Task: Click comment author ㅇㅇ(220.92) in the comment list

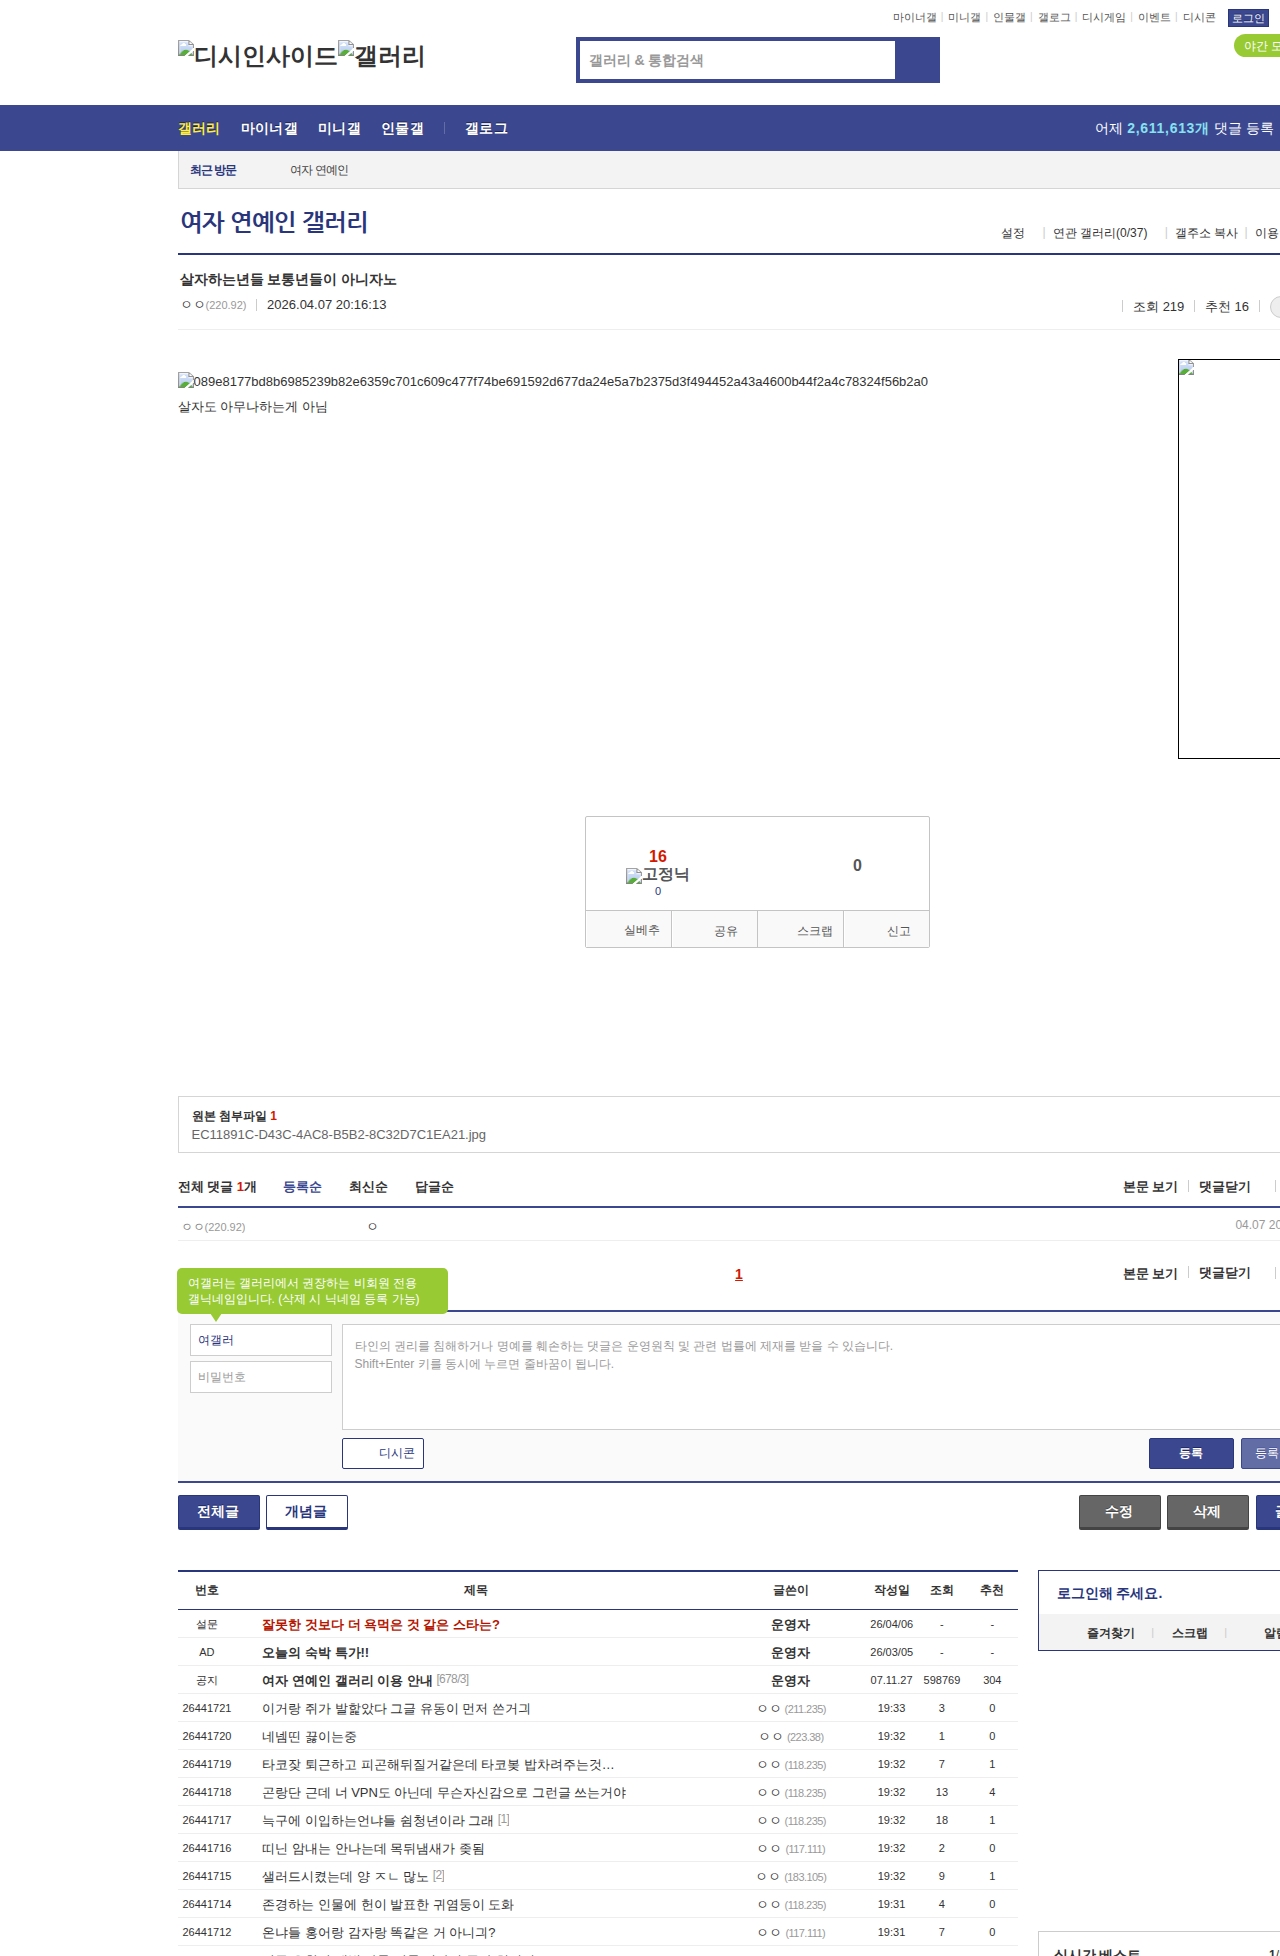Action: pos(214,1227)
